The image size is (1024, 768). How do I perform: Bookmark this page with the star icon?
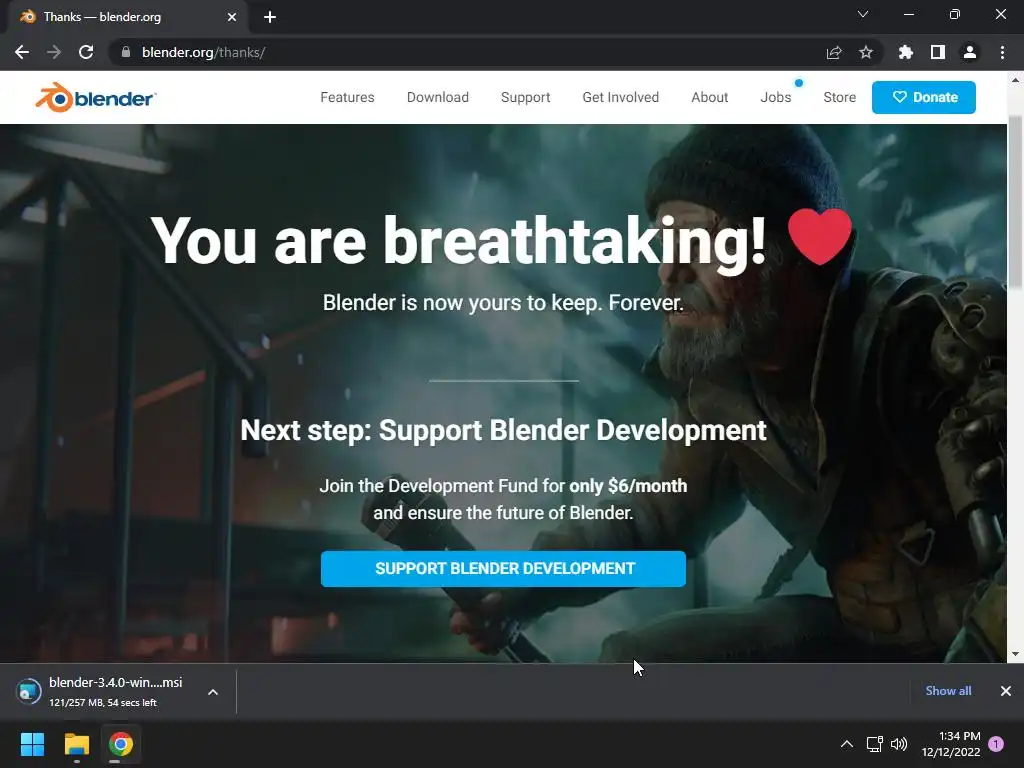click(866, 52)
